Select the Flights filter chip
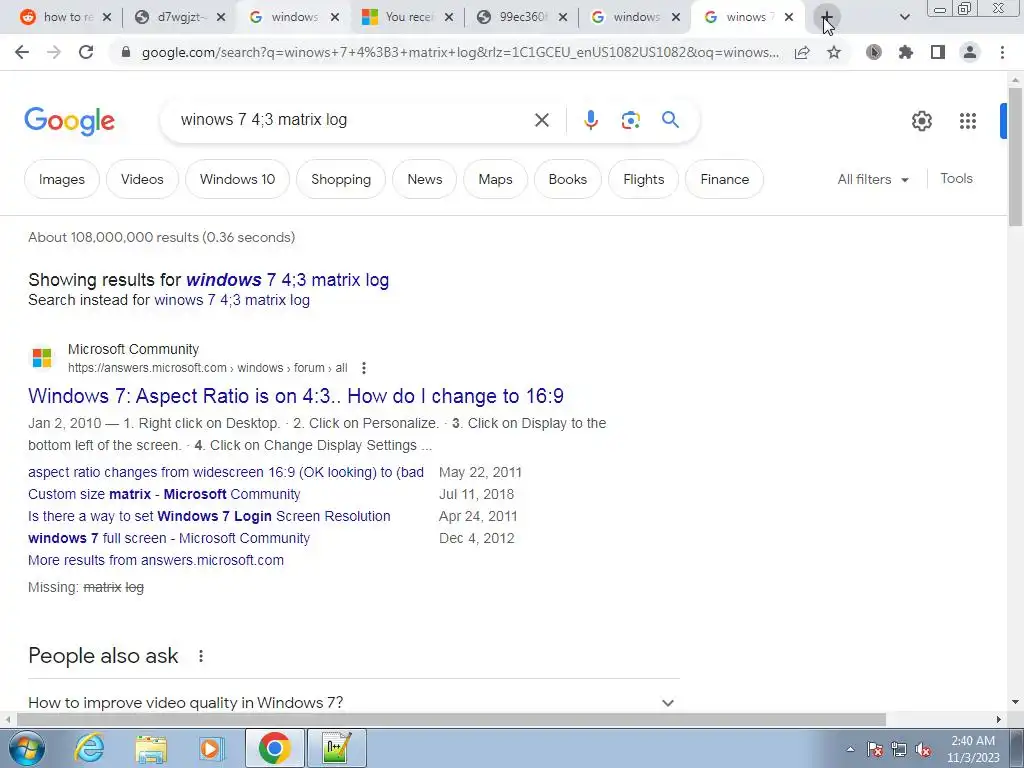 (x=644, y=180)
